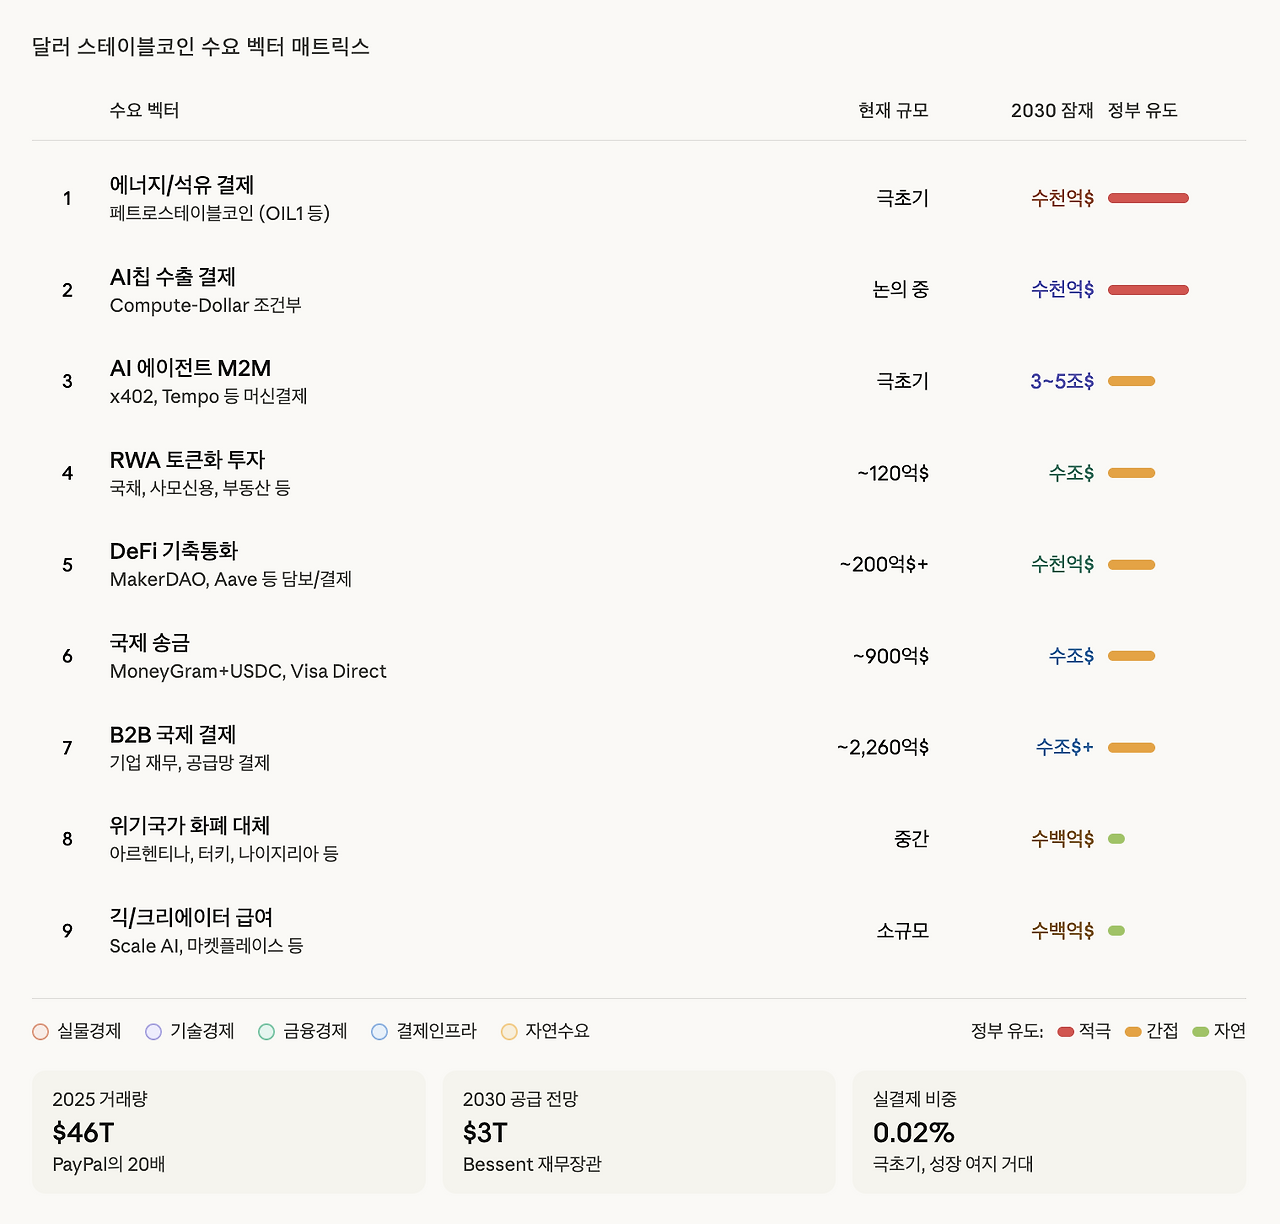Click the green 자연 legend pill
The image size is (1280, 1224).
point(1201,1031)
